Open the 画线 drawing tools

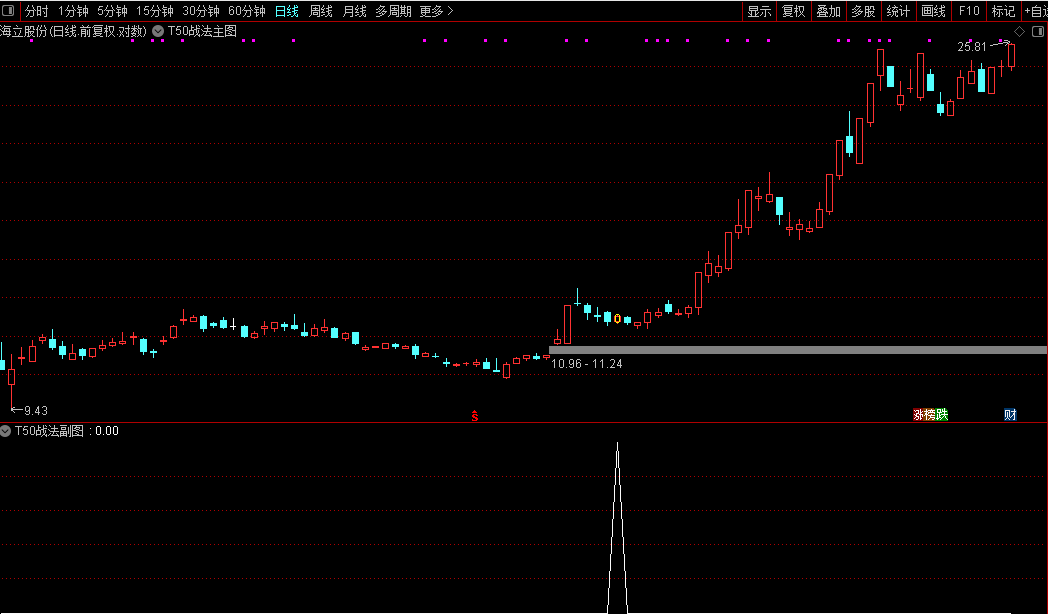(933, 11)
